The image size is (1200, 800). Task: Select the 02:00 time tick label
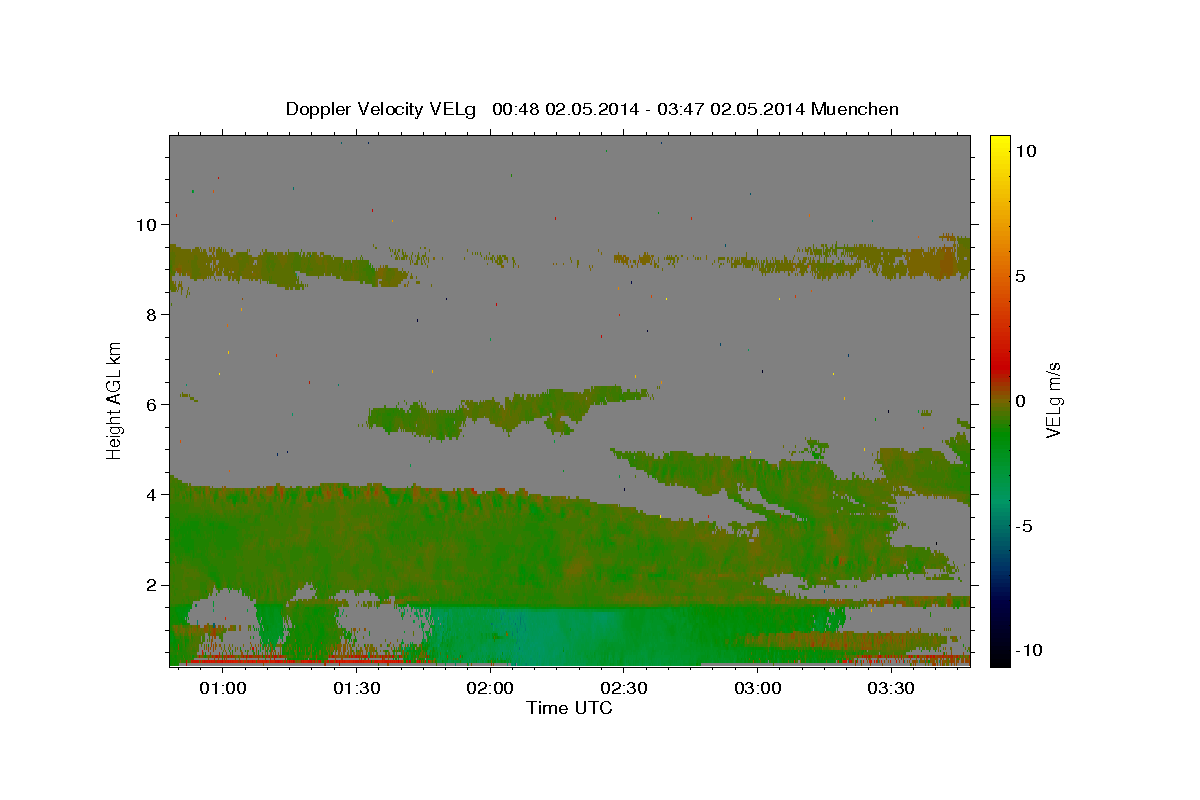490,689
